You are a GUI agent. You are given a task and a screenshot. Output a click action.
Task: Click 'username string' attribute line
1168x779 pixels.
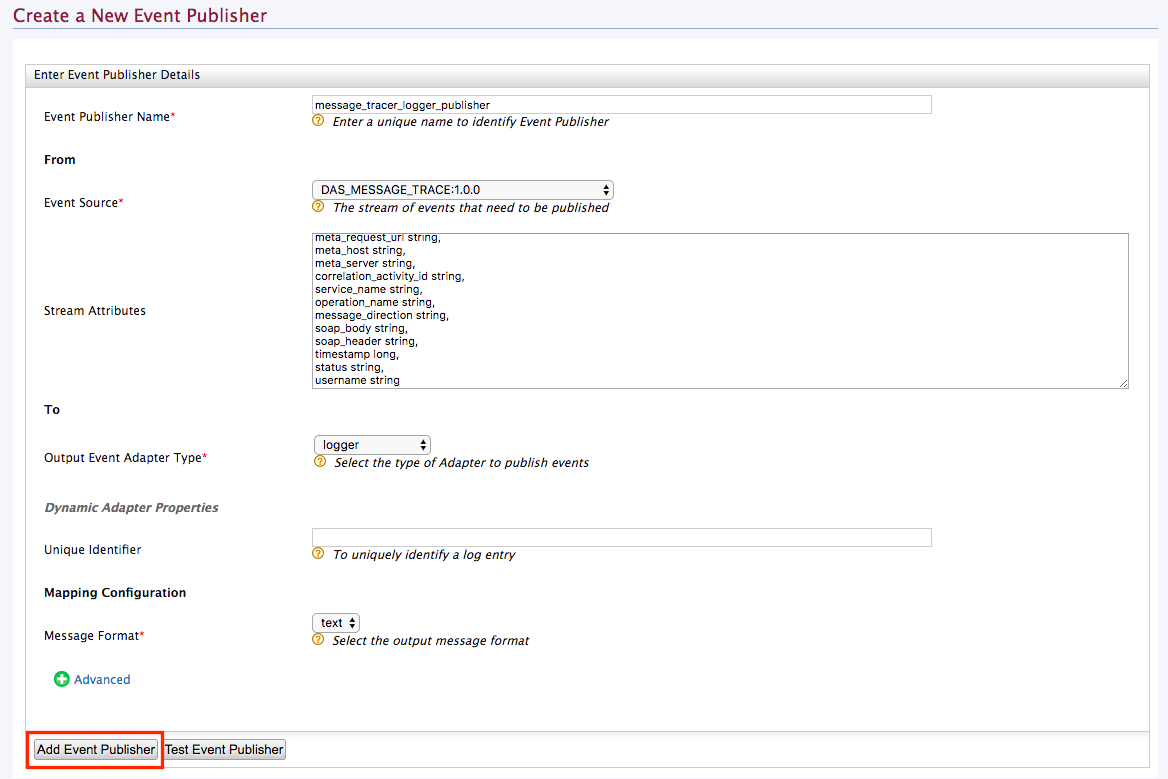click(x=358, y=381)
